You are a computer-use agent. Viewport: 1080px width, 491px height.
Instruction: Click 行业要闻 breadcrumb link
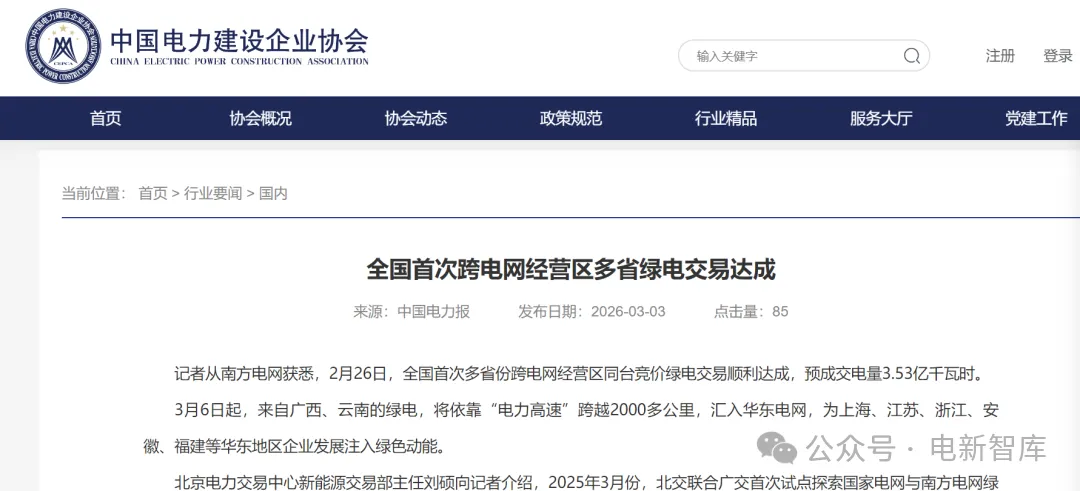213,194
